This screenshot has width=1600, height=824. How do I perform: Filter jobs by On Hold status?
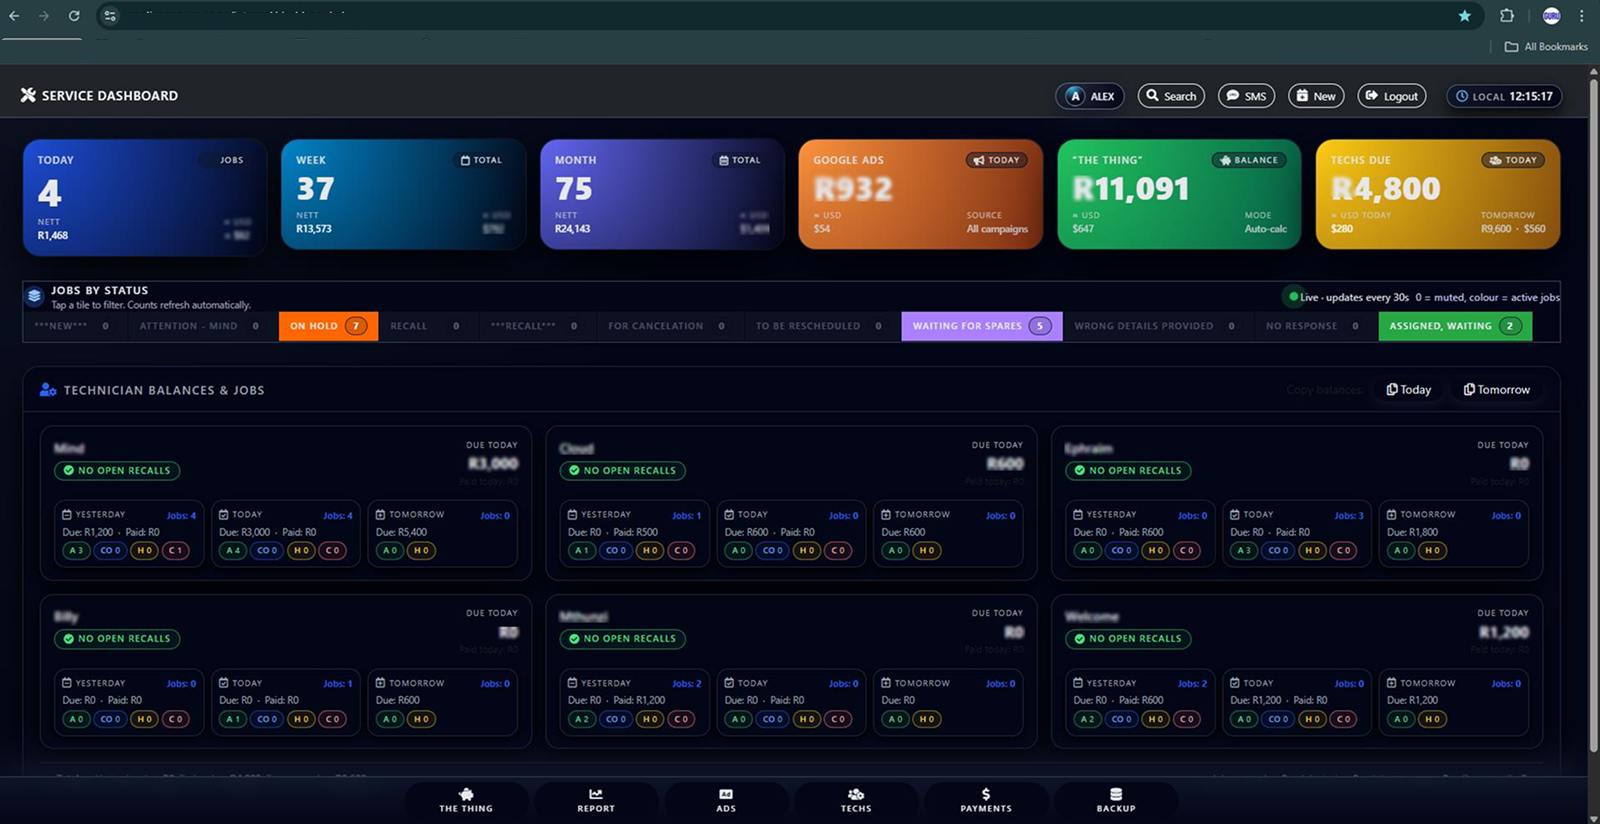(x=328, y=326)
